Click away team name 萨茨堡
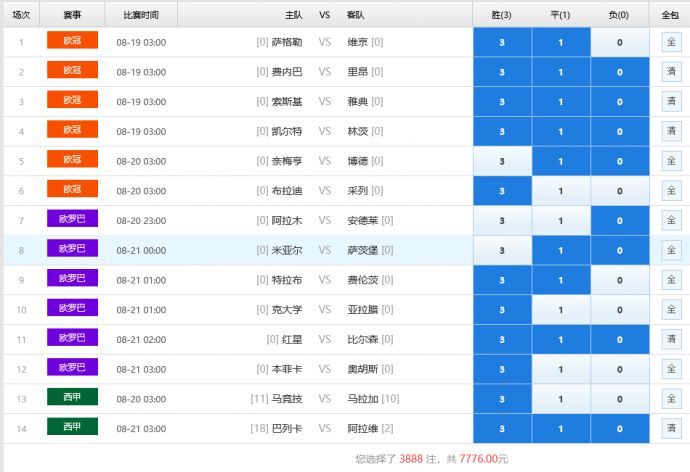Screen dimensions: 690x472 tap(363, 250)
